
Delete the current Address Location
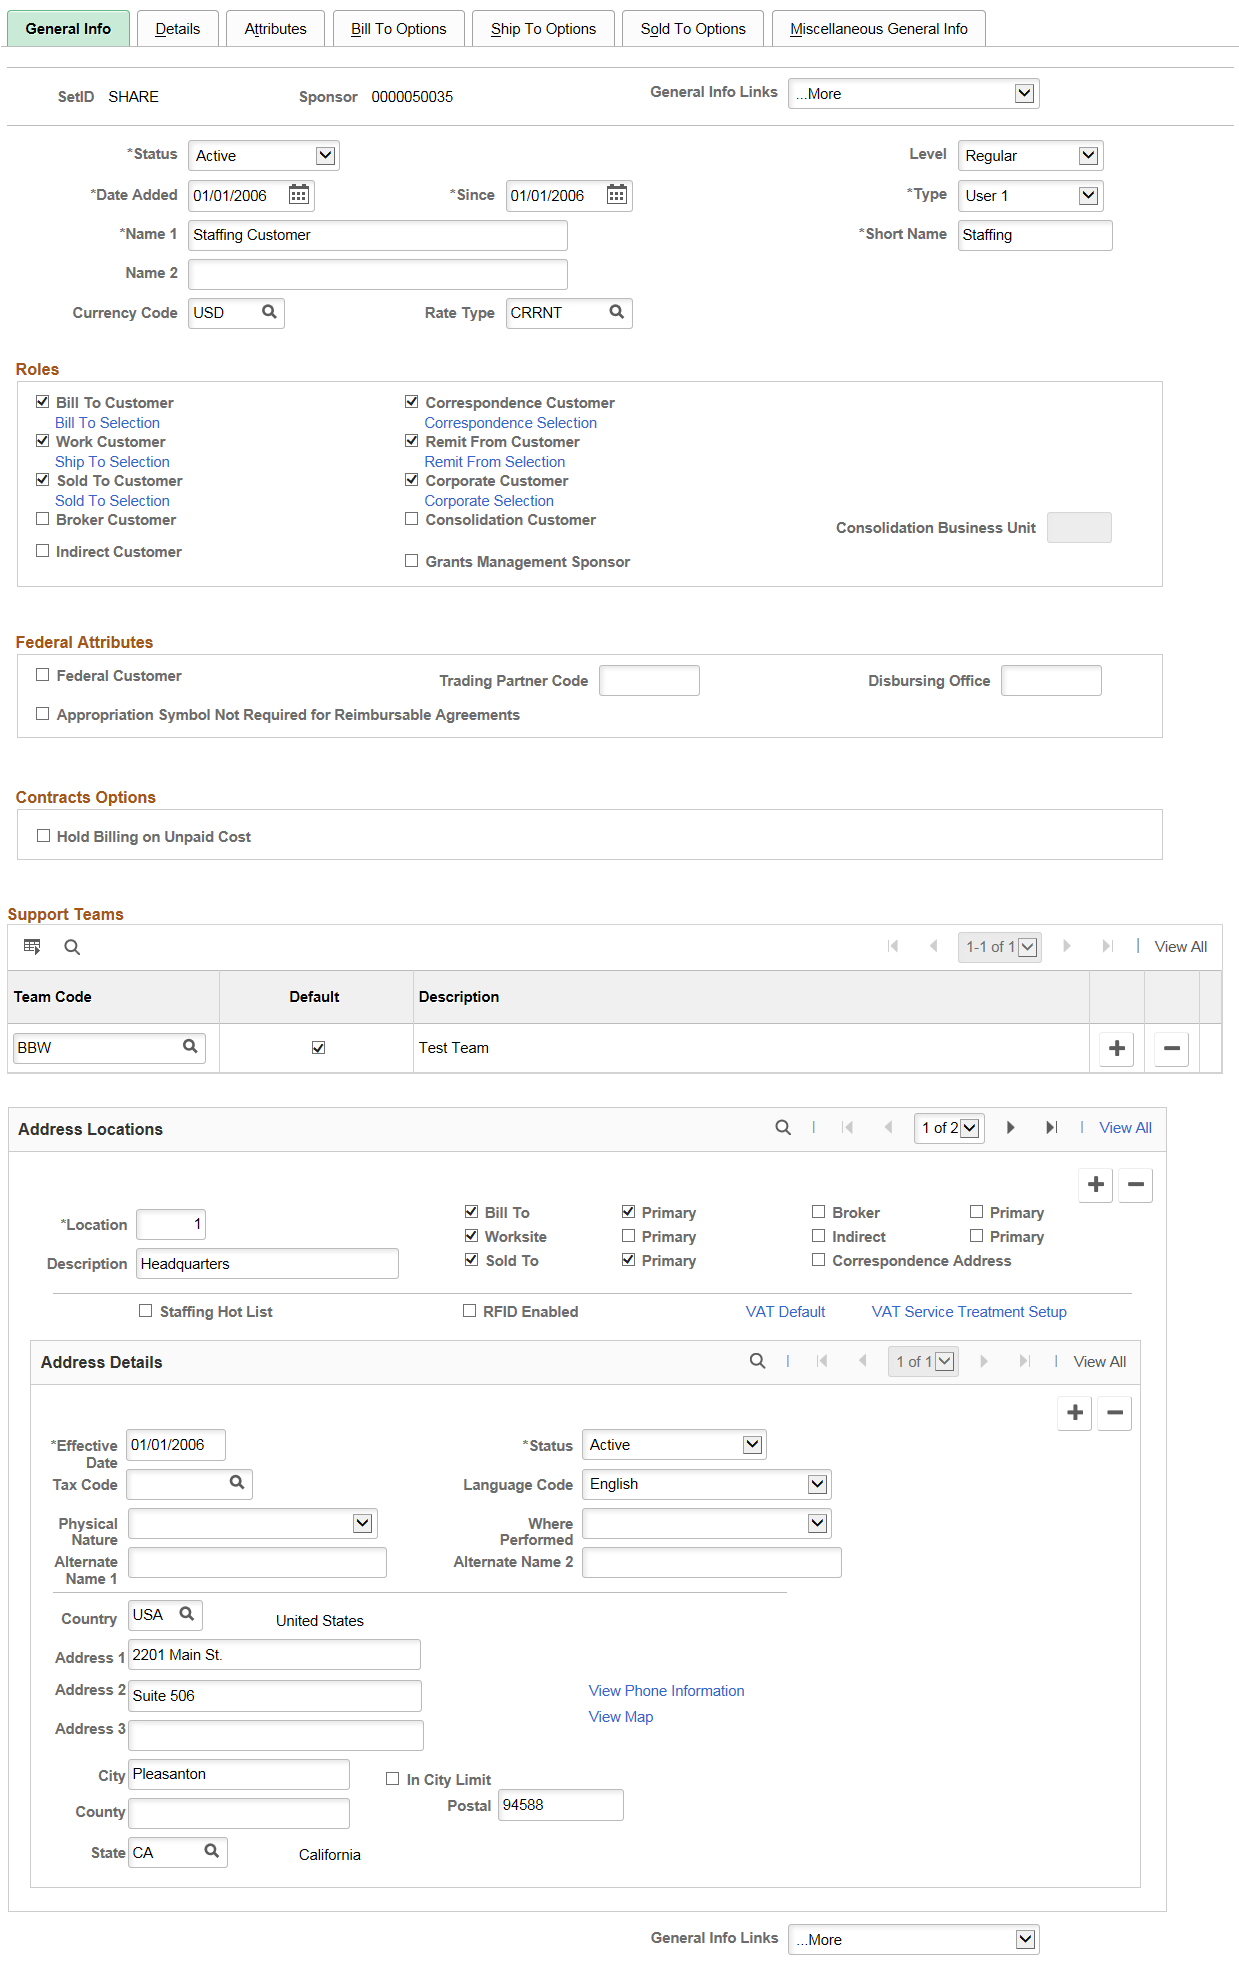pyautogui.click(x=1136, y=1185)
